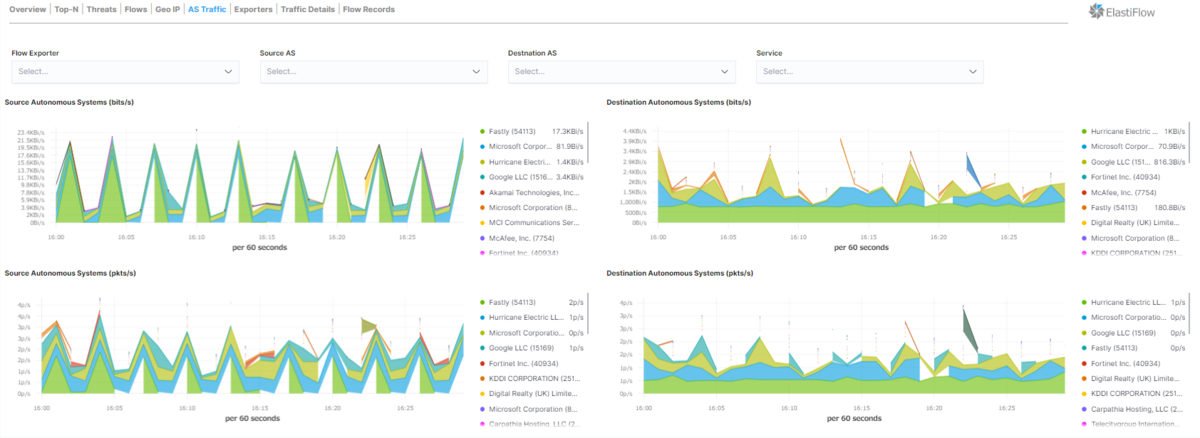Image resolution: width=1200 pixels, height=438 pixels.
Task: Click the Destination bits/s legend scrollbar
Action: tap(1189, 143)
